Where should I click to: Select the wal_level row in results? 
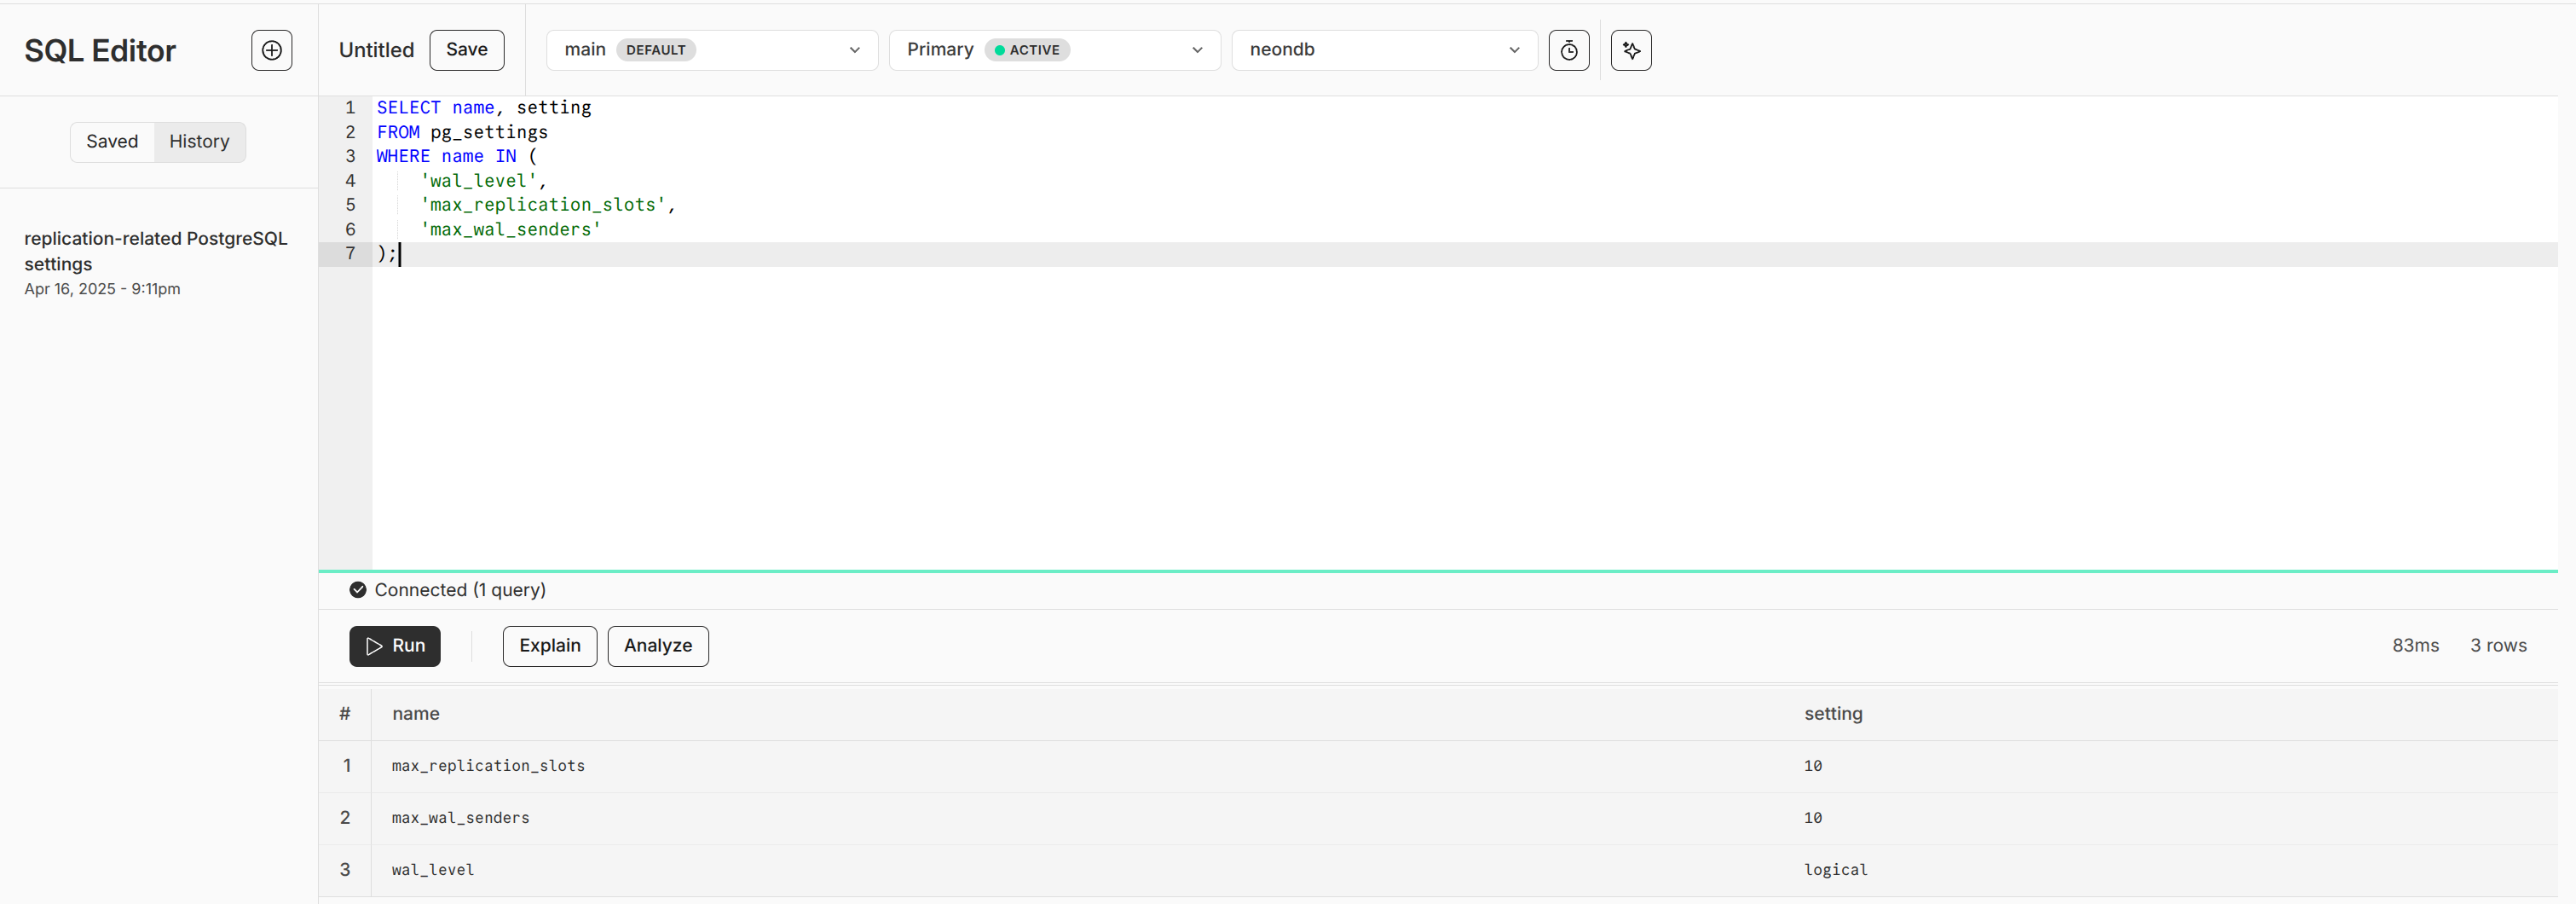pos(432,869)
